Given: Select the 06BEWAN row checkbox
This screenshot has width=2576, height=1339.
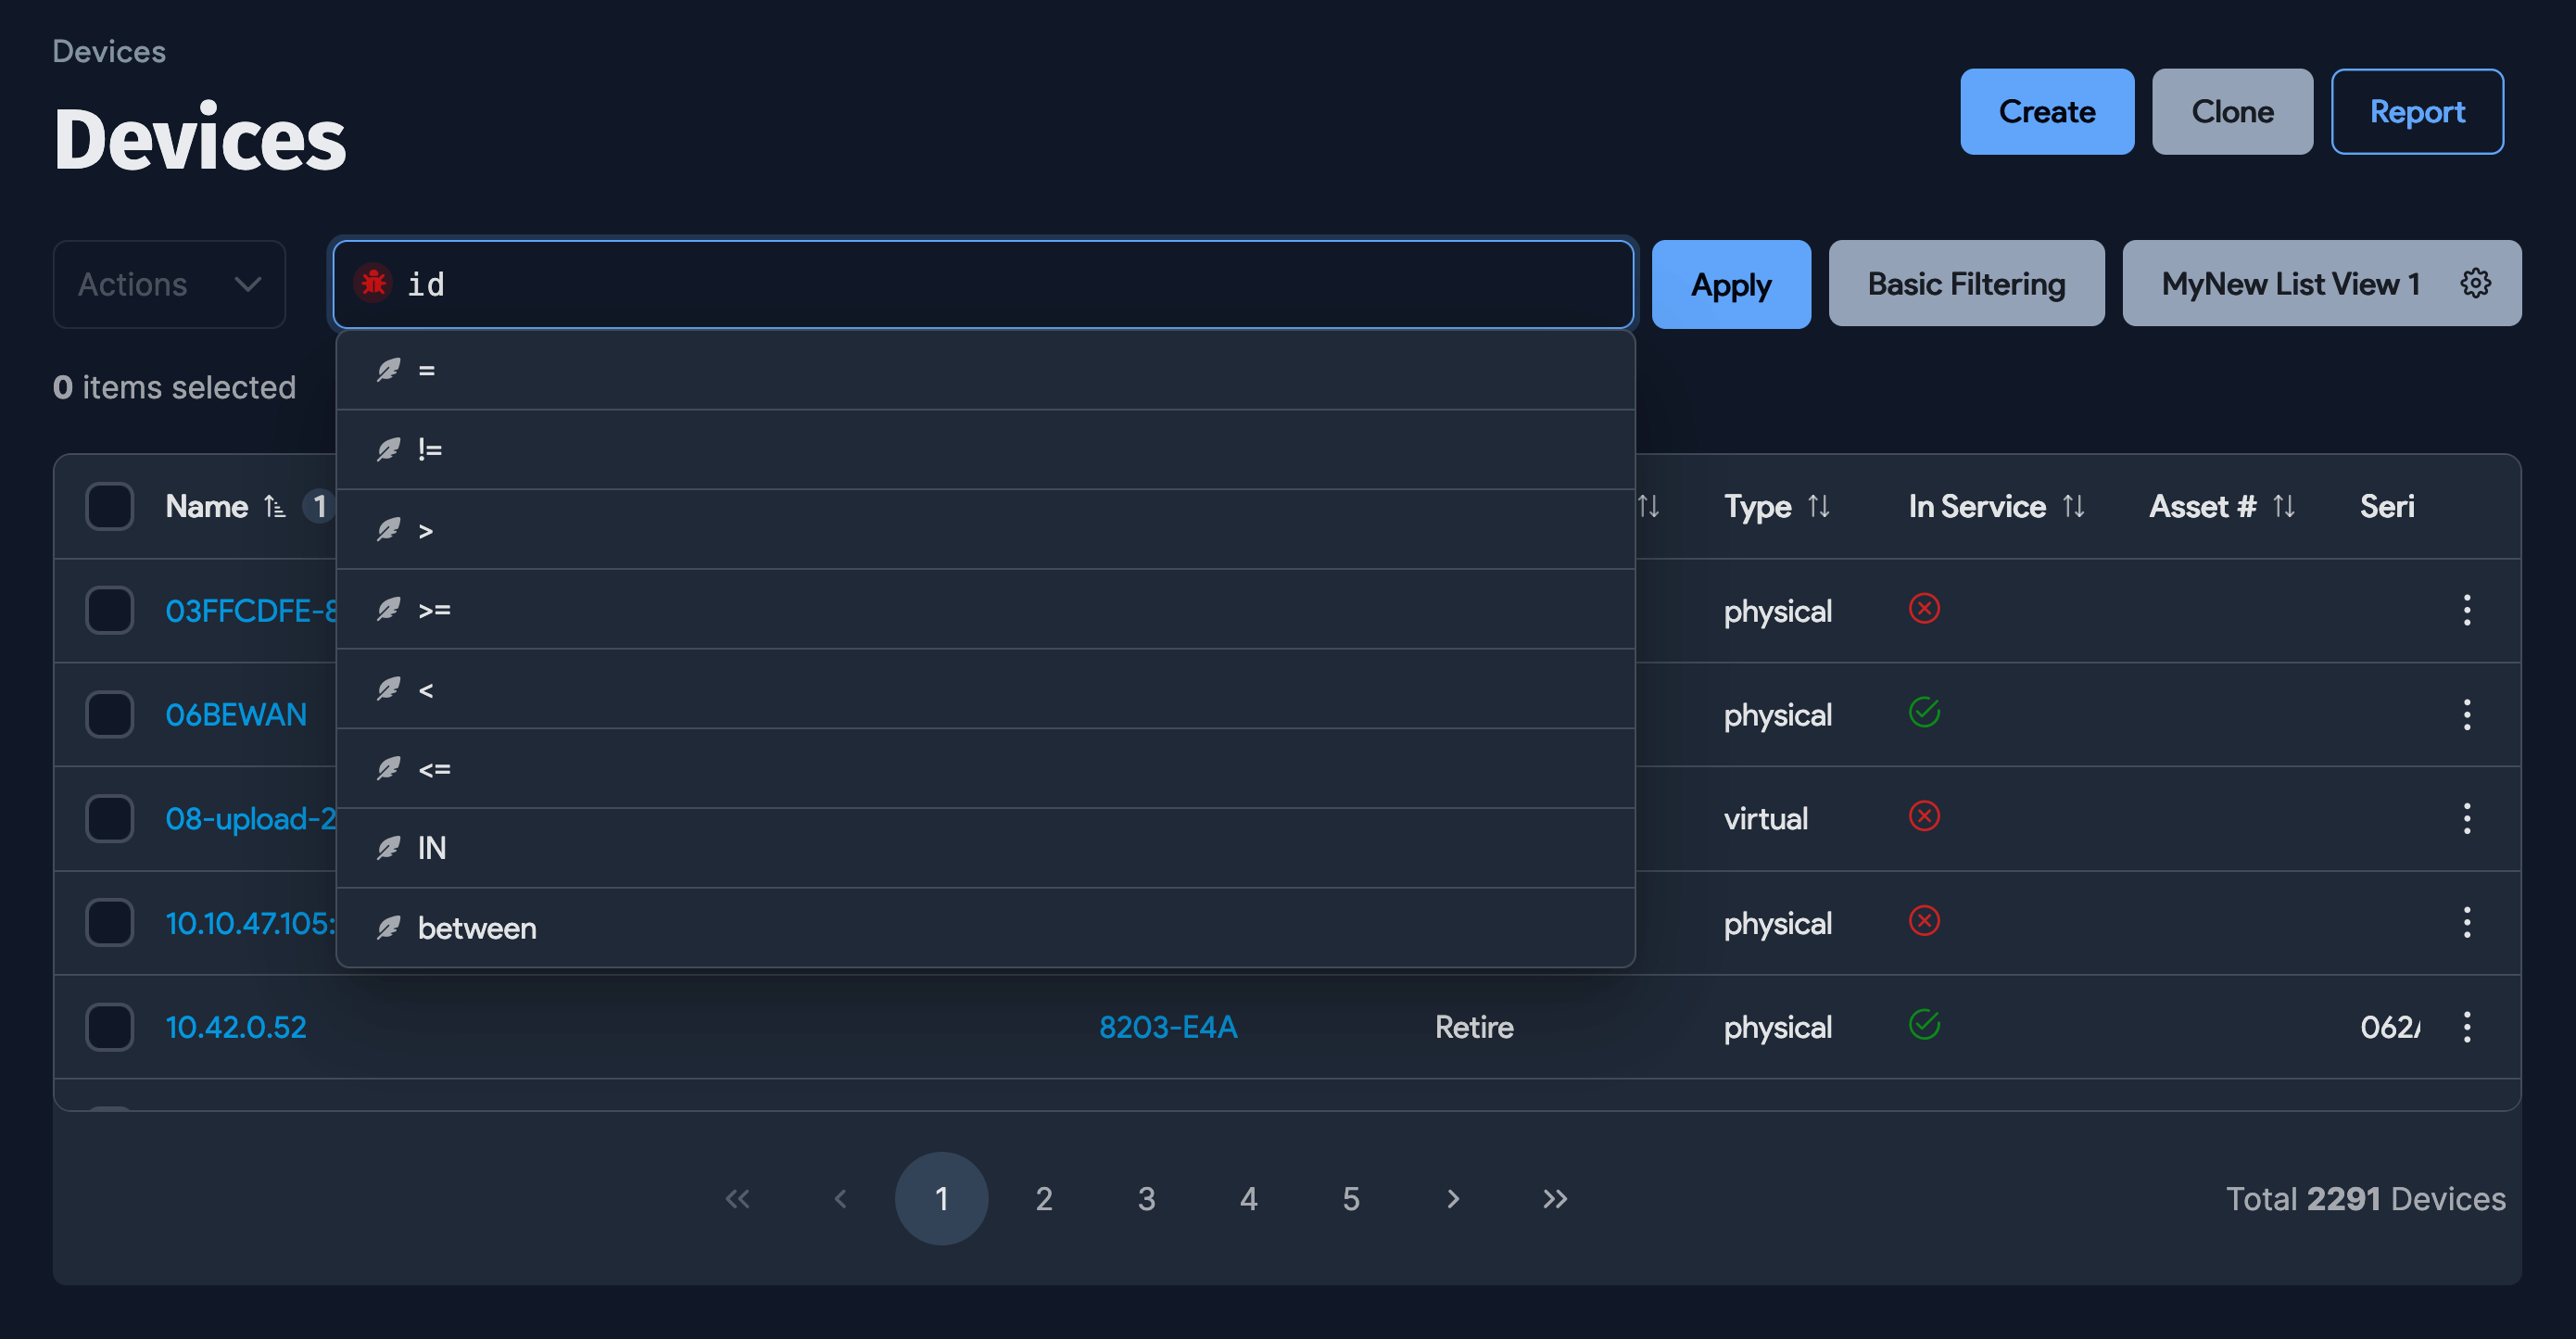Looking at the screenshot, I should 110,715.
